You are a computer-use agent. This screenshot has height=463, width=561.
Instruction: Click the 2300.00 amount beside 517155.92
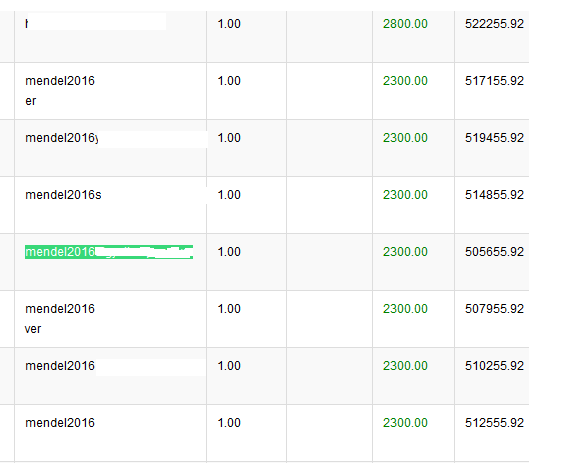tap(405, 81)
